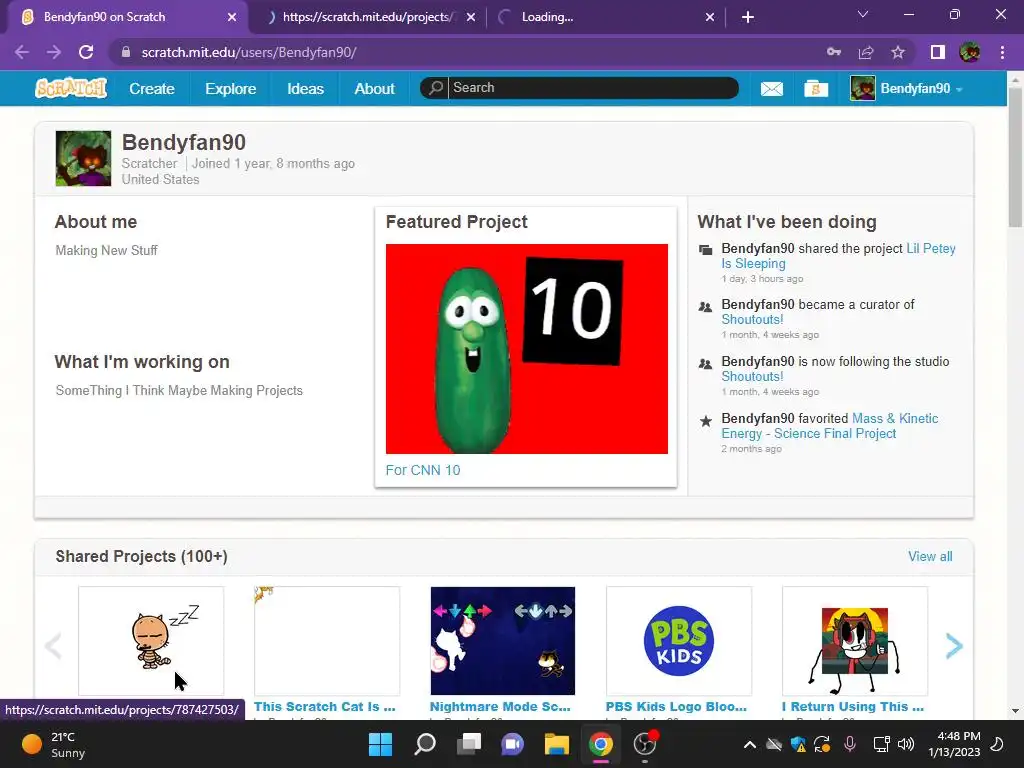This screenshot has width=1024, height=768.
Task: Open the weather widget showing 21°C Sunny
Action: 54,744
